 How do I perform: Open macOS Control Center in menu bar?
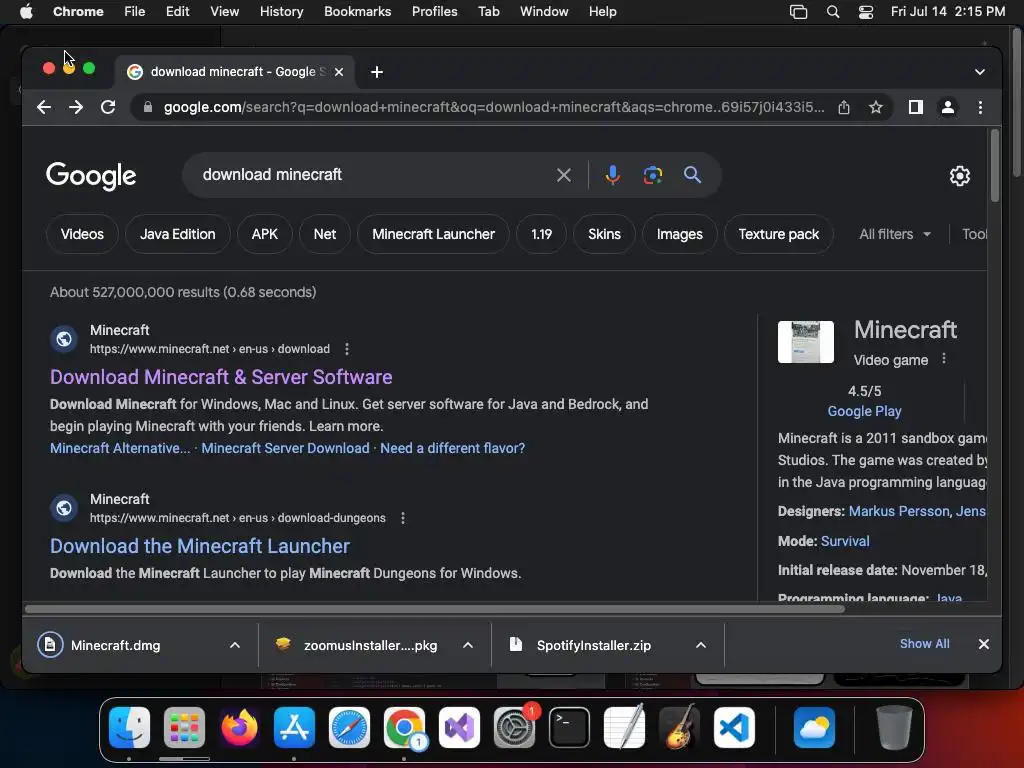coord(865,12)
